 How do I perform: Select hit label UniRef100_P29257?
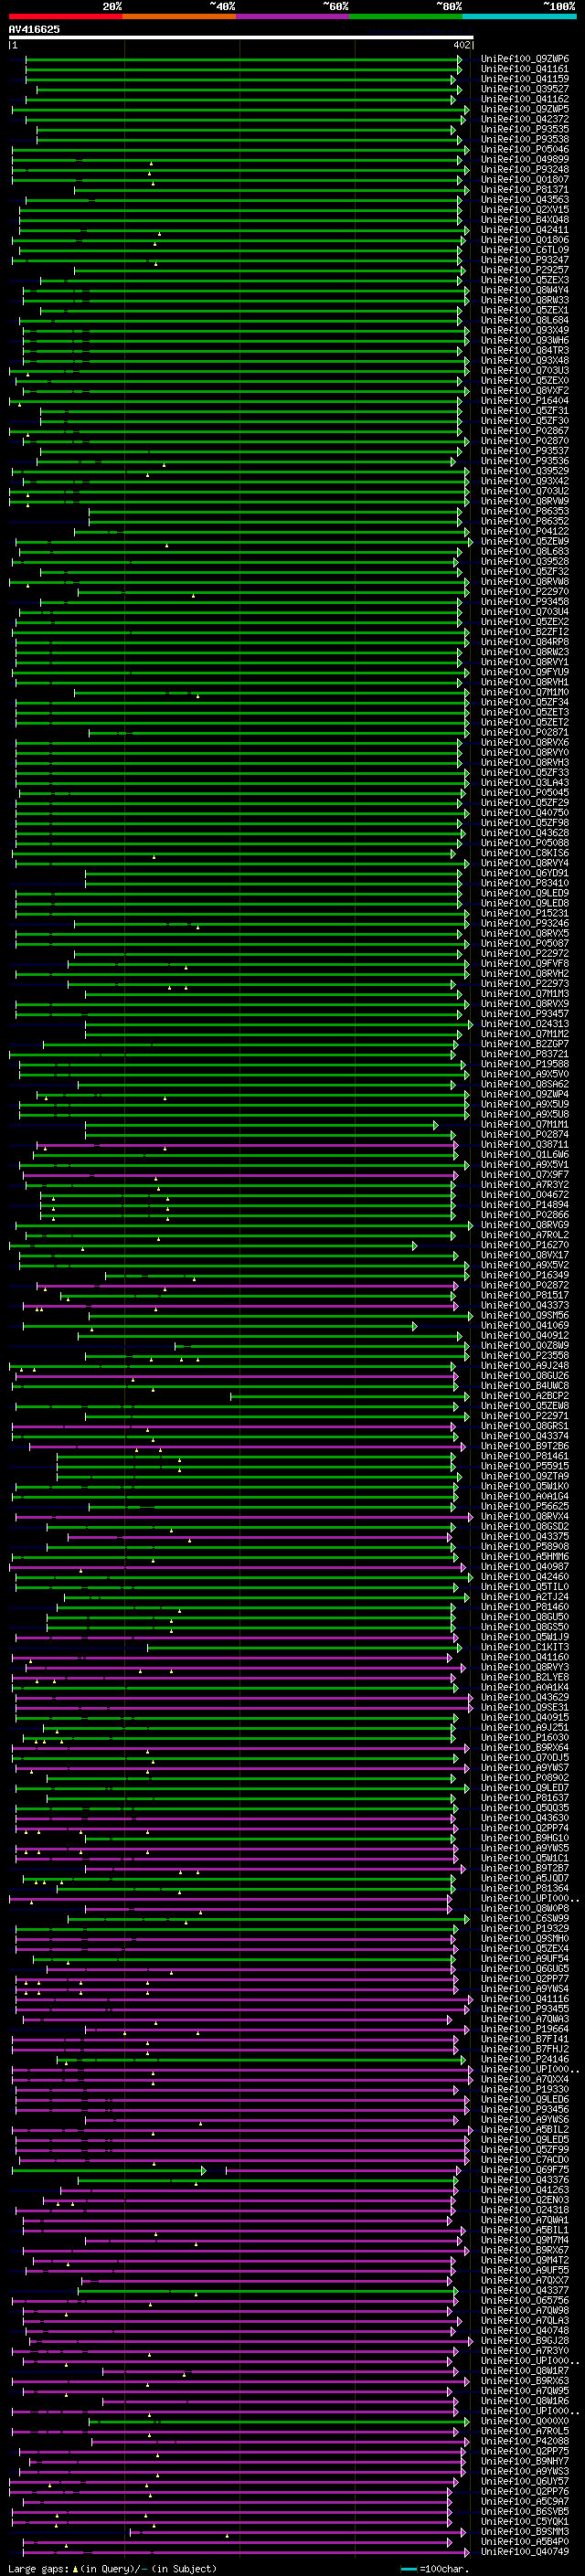[x=525, y=270]
